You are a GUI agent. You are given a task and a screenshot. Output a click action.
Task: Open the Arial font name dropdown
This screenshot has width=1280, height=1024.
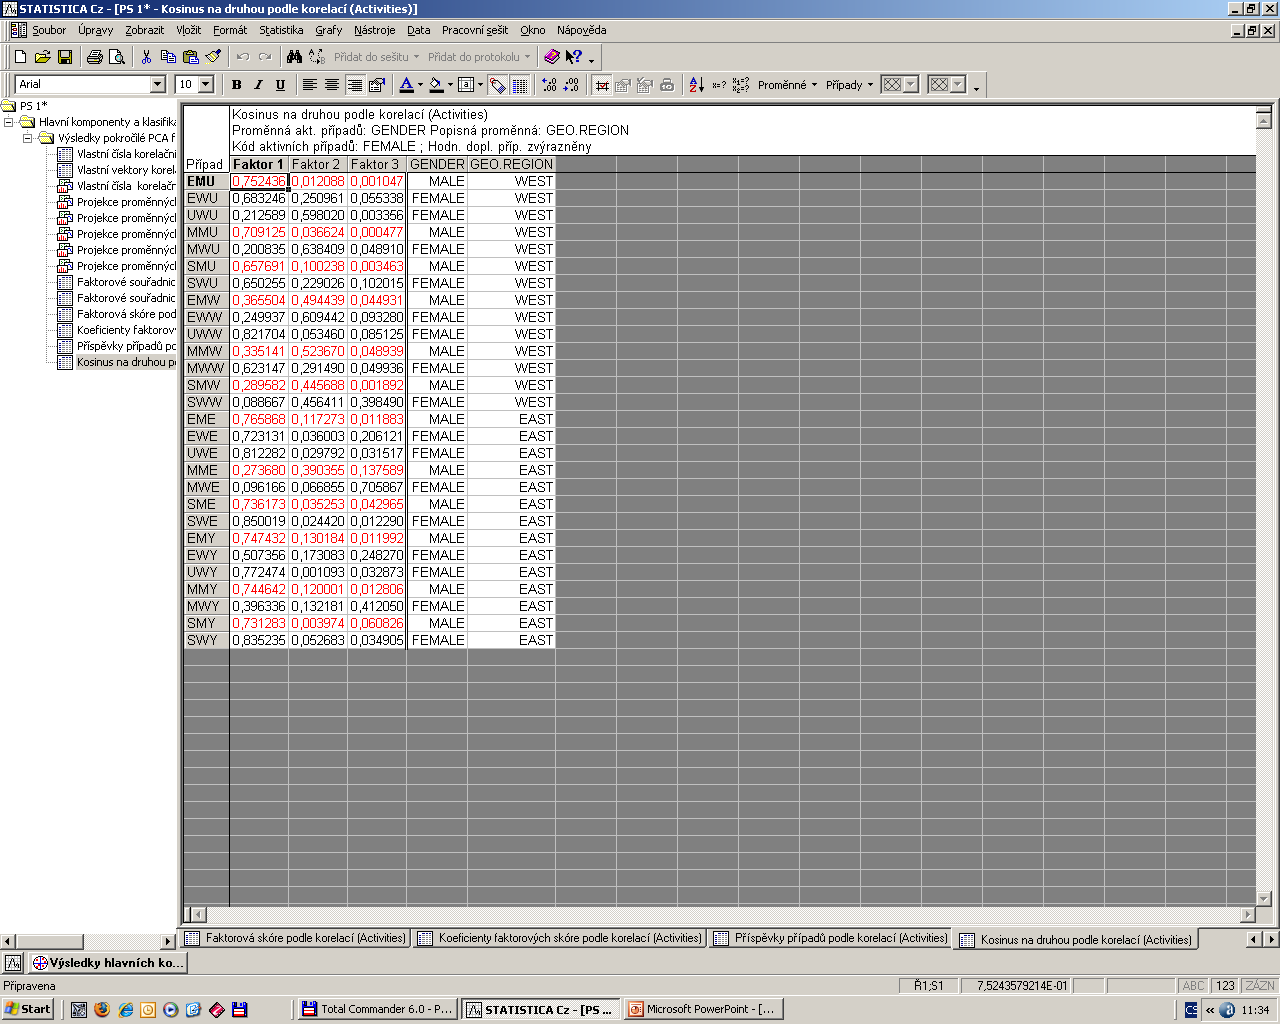(157, 84)
